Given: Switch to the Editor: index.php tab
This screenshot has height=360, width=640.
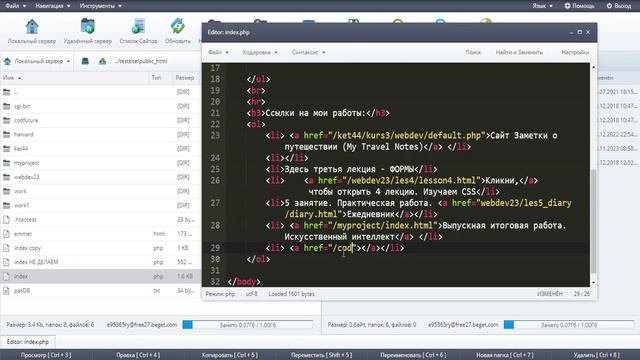Looking at the screenshot, I should pos(28,342).
